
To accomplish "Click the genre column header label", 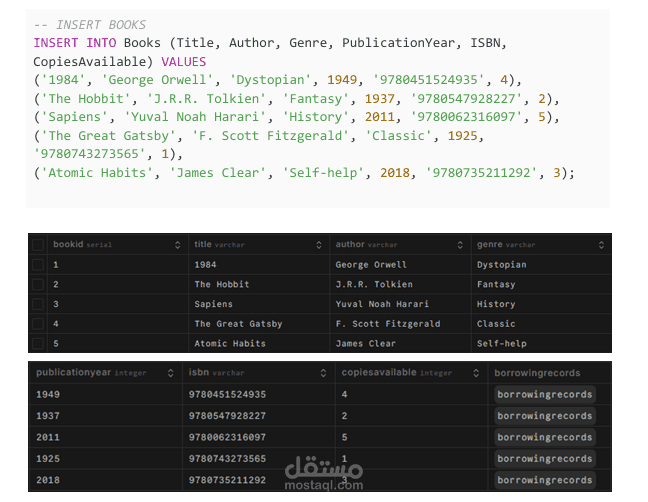I will click(x=490, y=244).
